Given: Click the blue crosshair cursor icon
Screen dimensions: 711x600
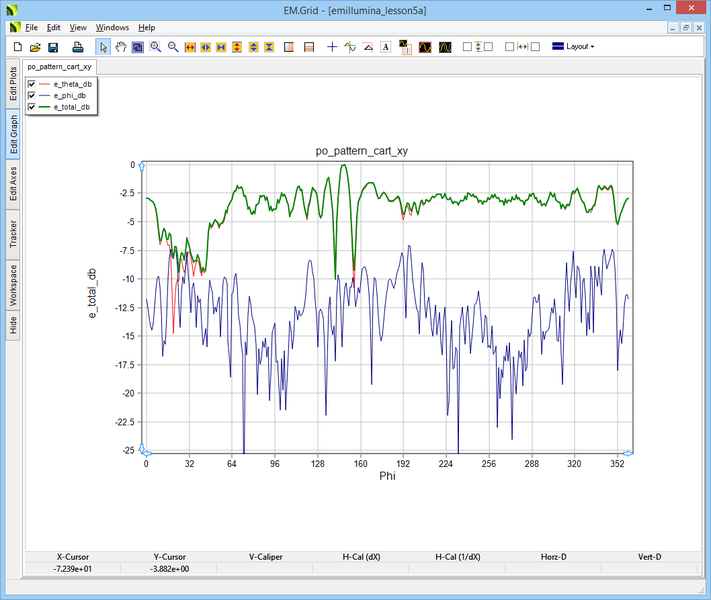Looking at the screenshot, I should (332, 47).
